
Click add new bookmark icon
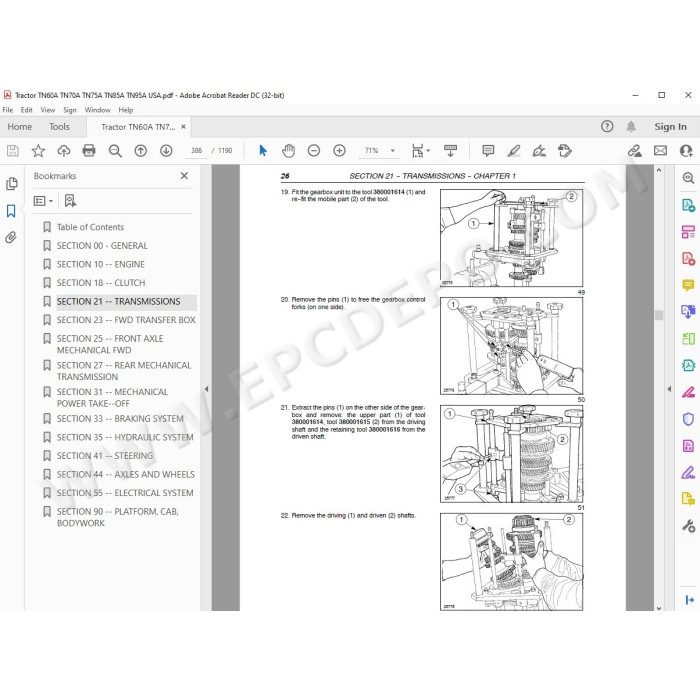70,201
